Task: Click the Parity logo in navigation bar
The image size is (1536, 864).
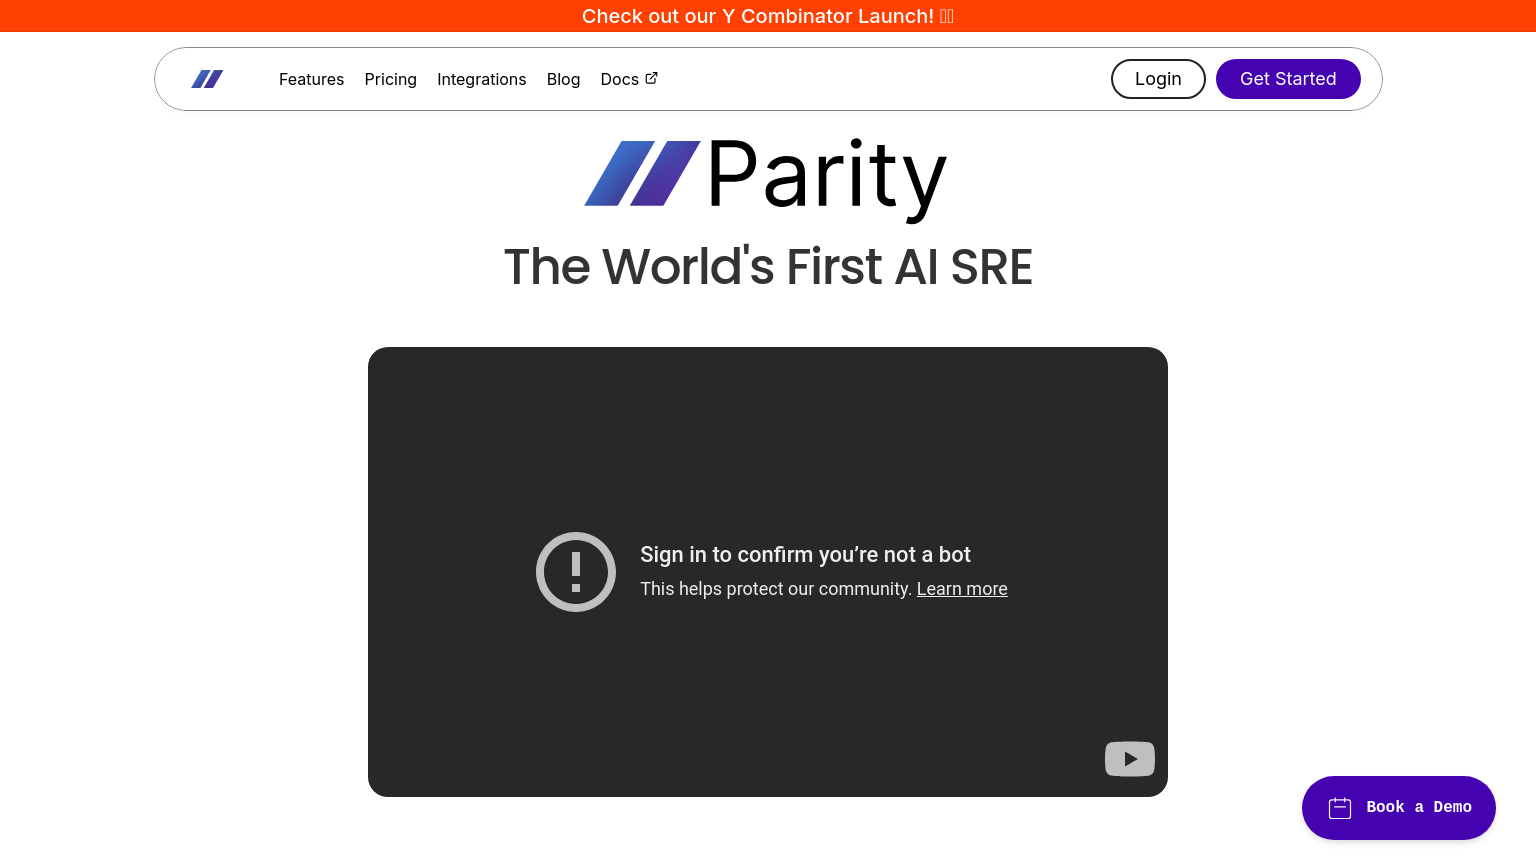Action: tap(207, 79)
